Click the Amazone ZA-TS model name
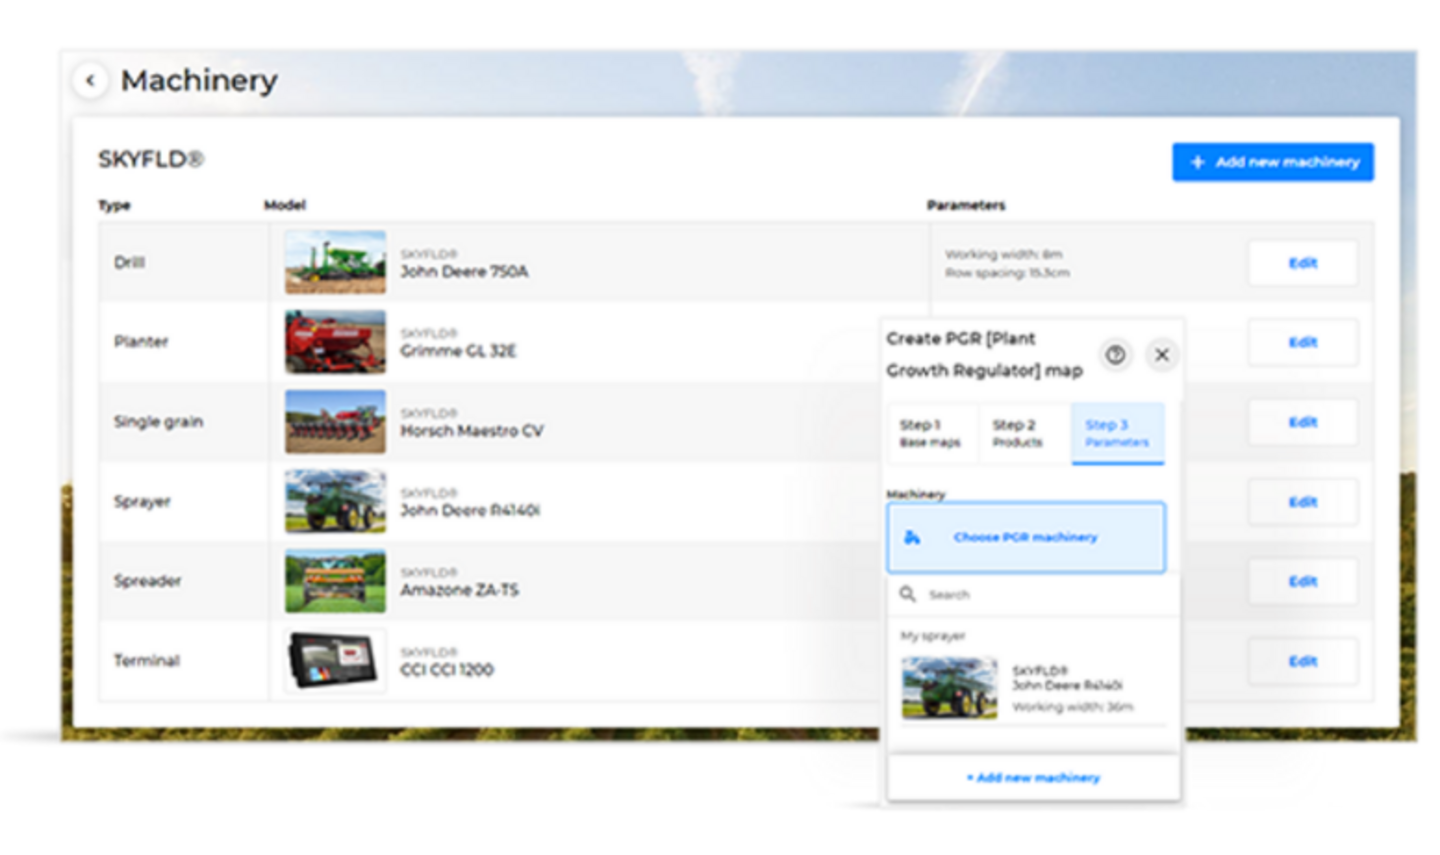Image resolution: width=1440 pixels, height=855 pixels. (459, 590)
